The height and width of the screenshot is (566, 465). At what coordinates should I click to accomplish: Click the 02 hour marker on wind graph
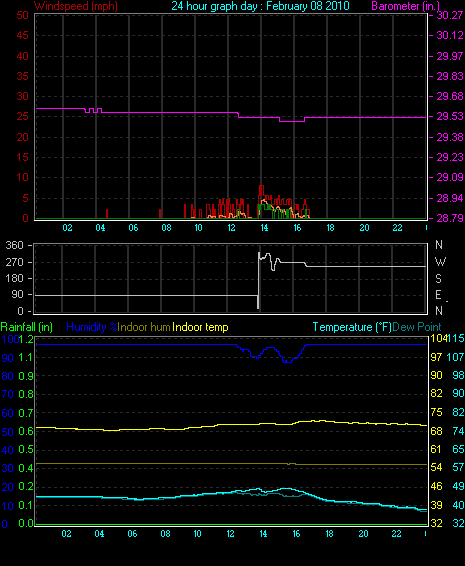(68, 228)
